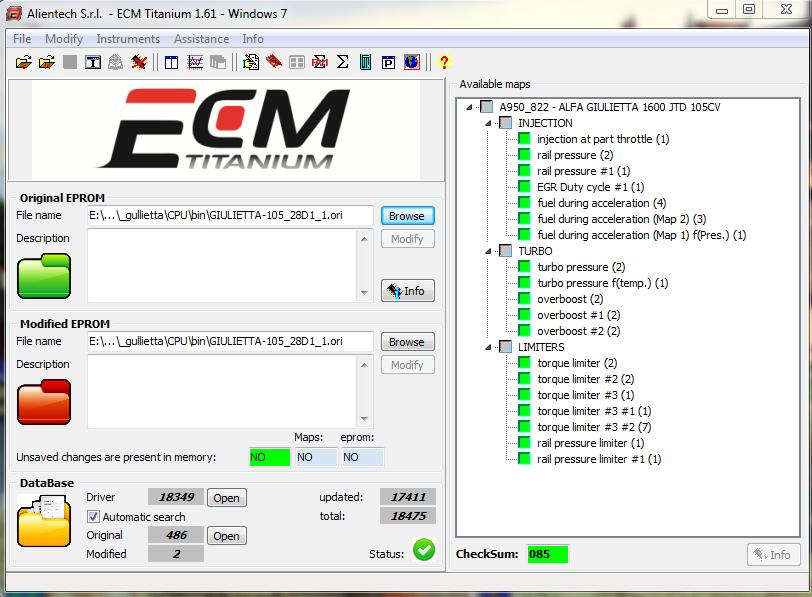Click the second open-folder toolbar icon

(x=47, y=62)
